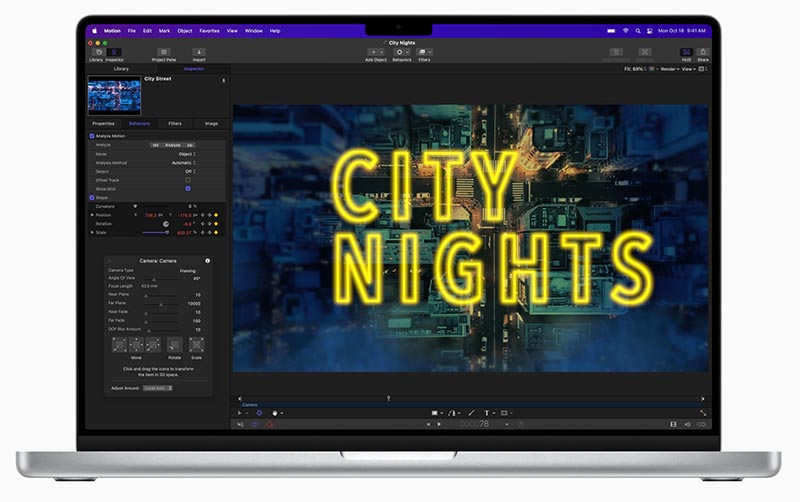Open the canvas View dropdown
This screenshot has width=800, height=502.
pyautogui.click(x=689, y=69)
